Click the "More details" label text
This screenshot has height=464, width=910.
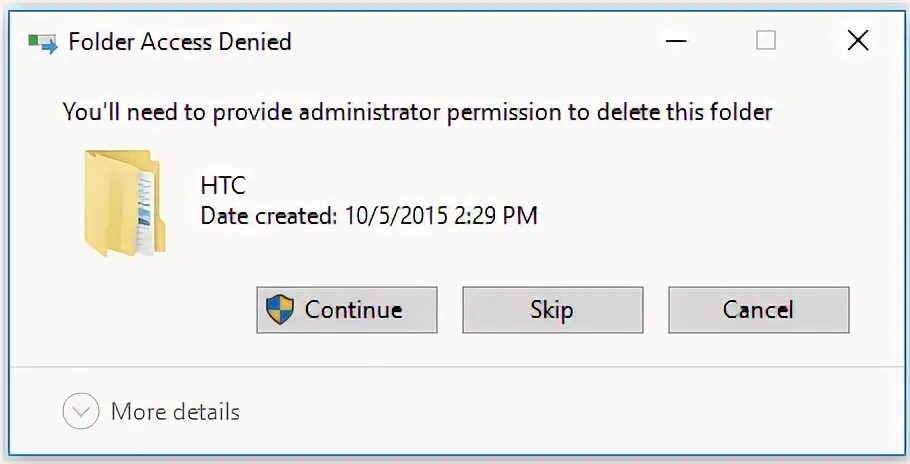(175, 412)
